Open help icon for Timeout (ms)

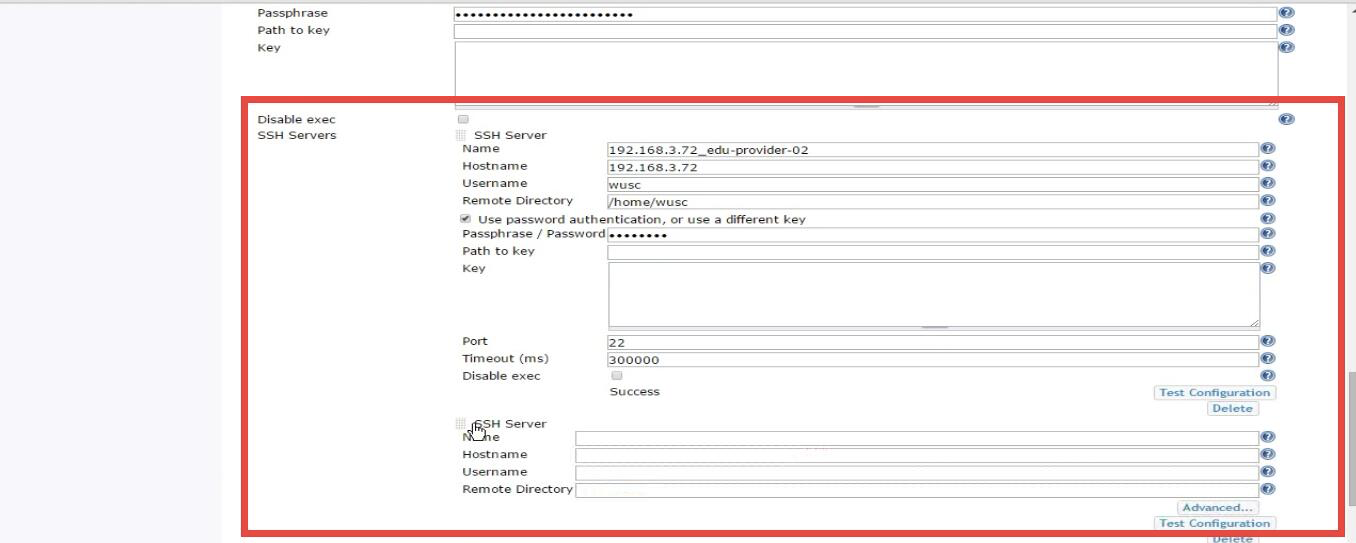coord(1268,359)
